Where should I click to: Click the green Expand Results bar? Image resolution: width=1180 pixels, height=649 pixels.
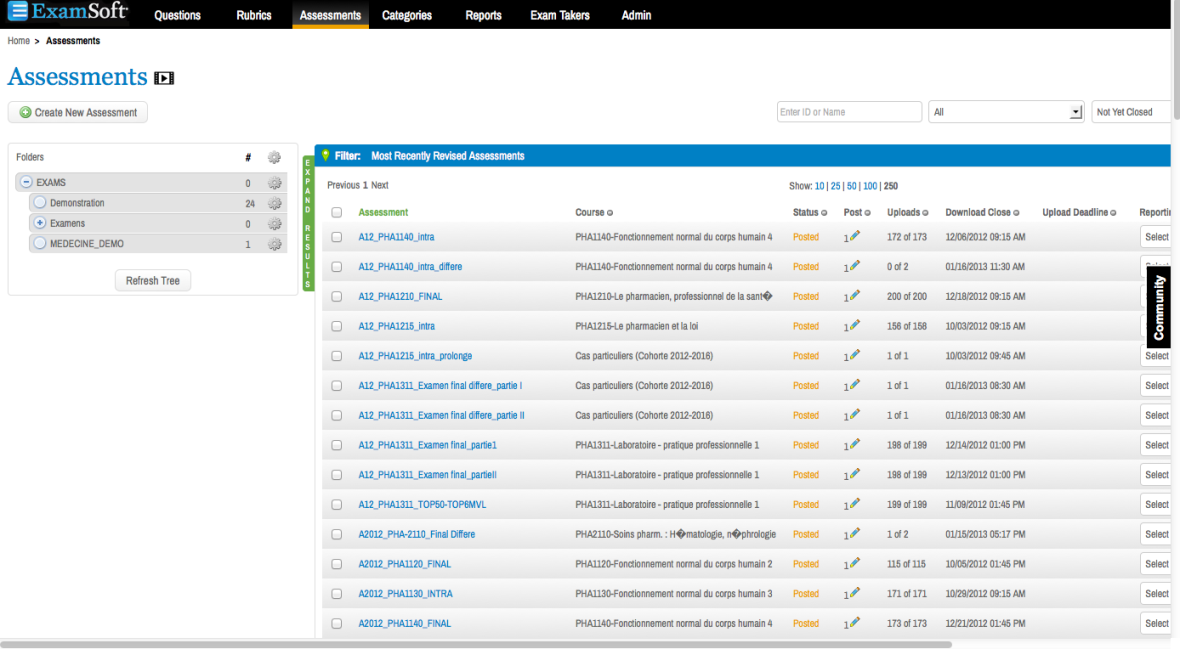(x=308, y=224)
